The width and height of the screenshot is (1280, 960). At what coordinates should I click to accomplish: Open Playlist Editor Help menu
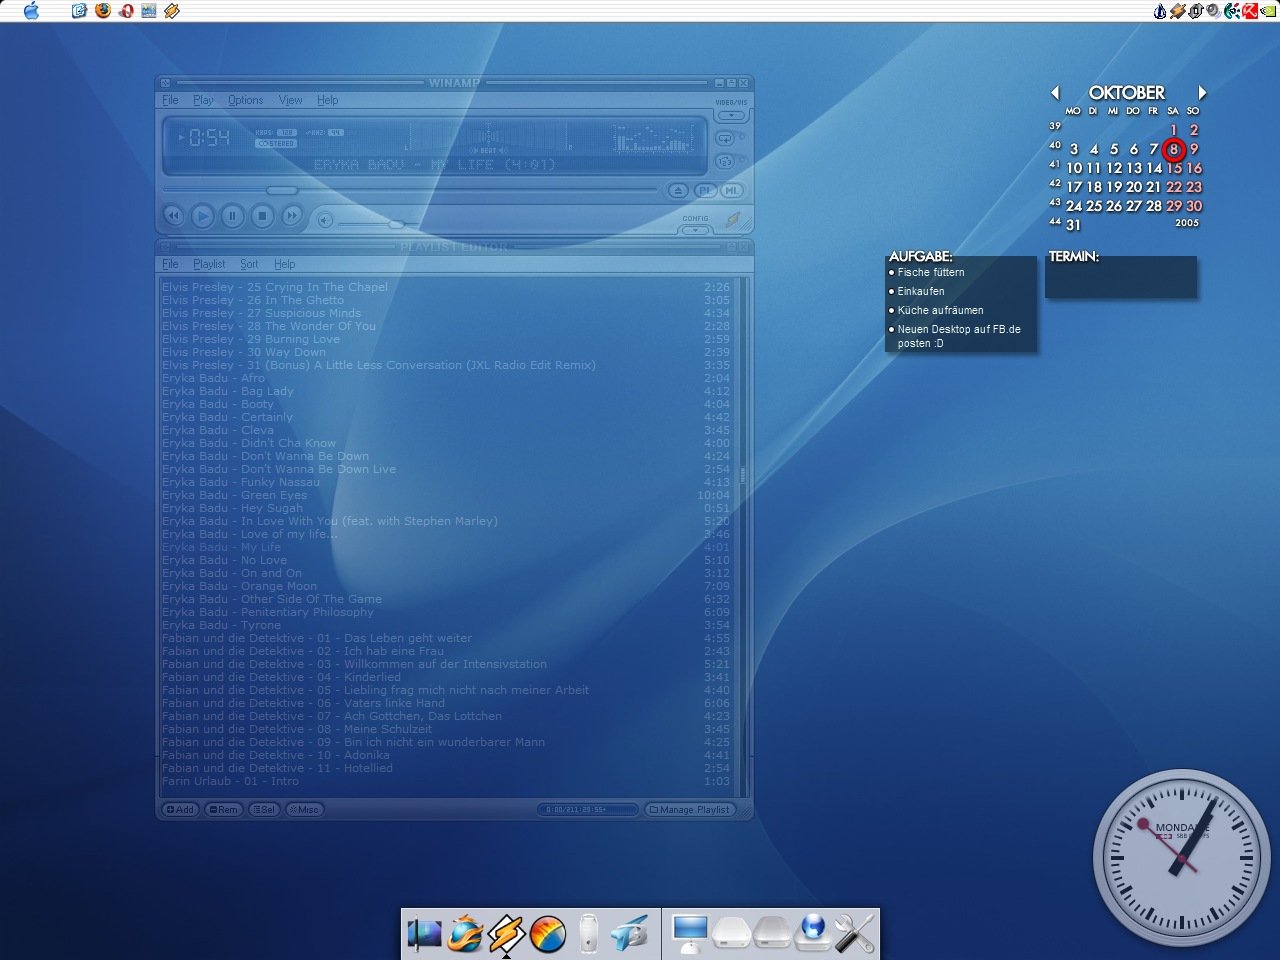tap(285, 264)
